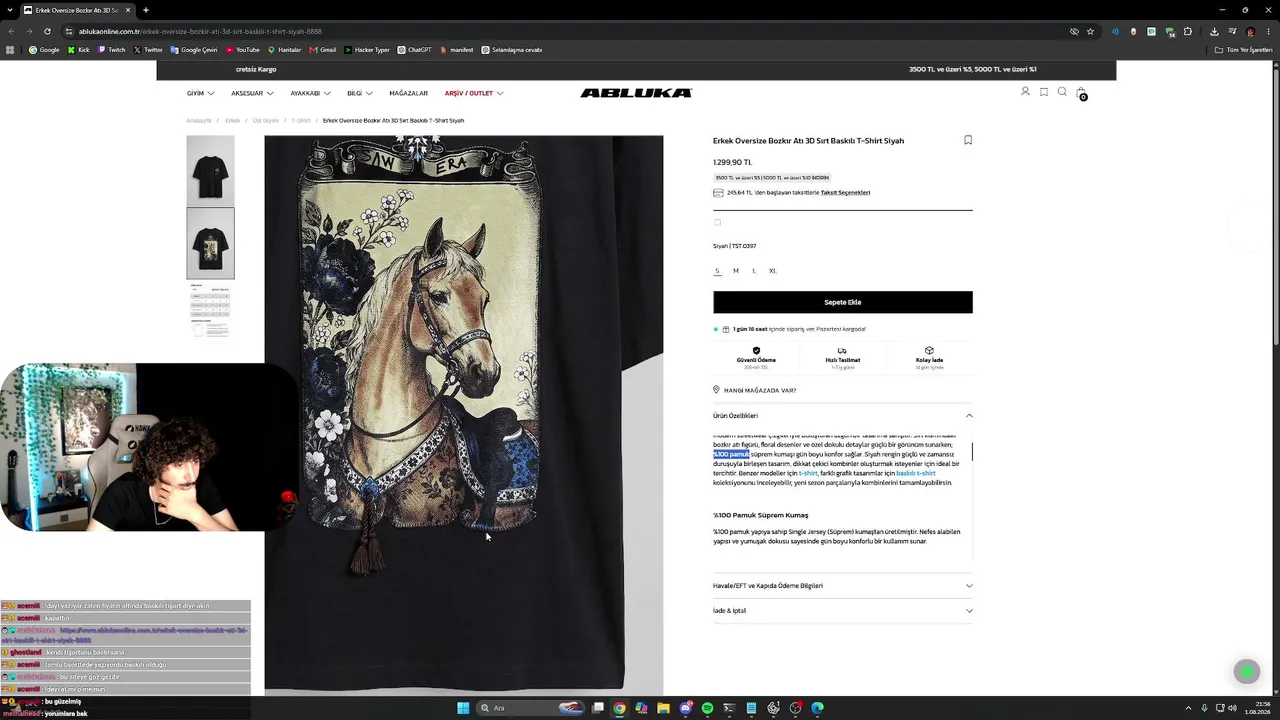Open the Taksit Seçenekleri link
The image size is (1280, 720).
845,192
